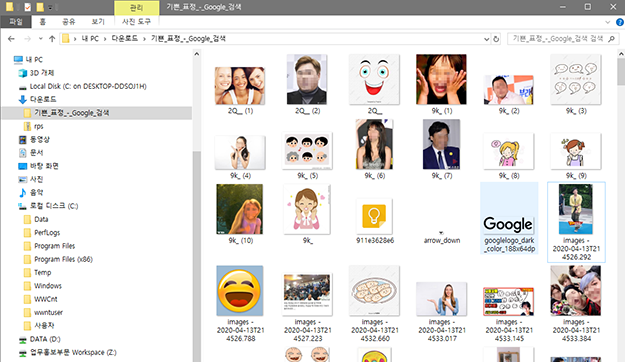The width and height of the screenshot is (625, 362).
Task: Open quick access toolbar customize dropdown
Action: [x=50, y=7]
